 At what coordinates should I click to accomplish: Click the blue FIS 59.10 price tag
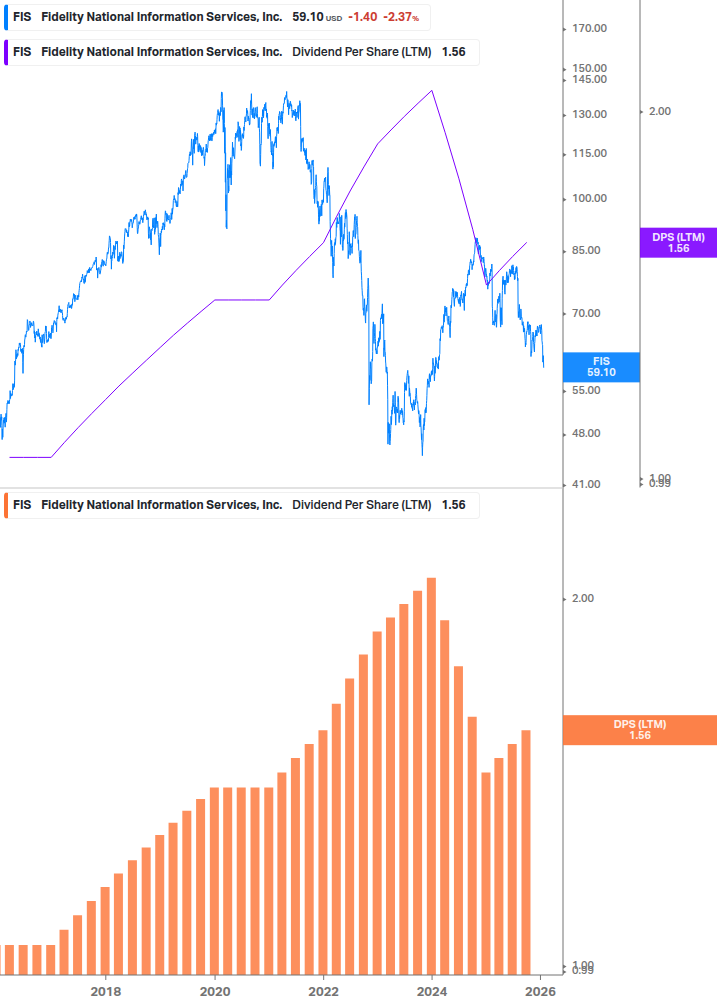click(601, 367)
